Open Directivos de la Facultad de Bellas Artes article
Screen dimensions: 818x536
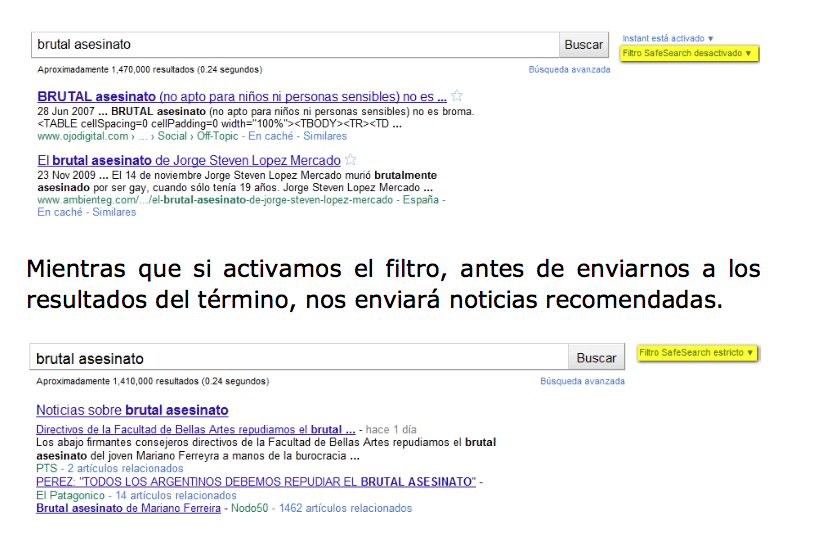coord(195,429)
